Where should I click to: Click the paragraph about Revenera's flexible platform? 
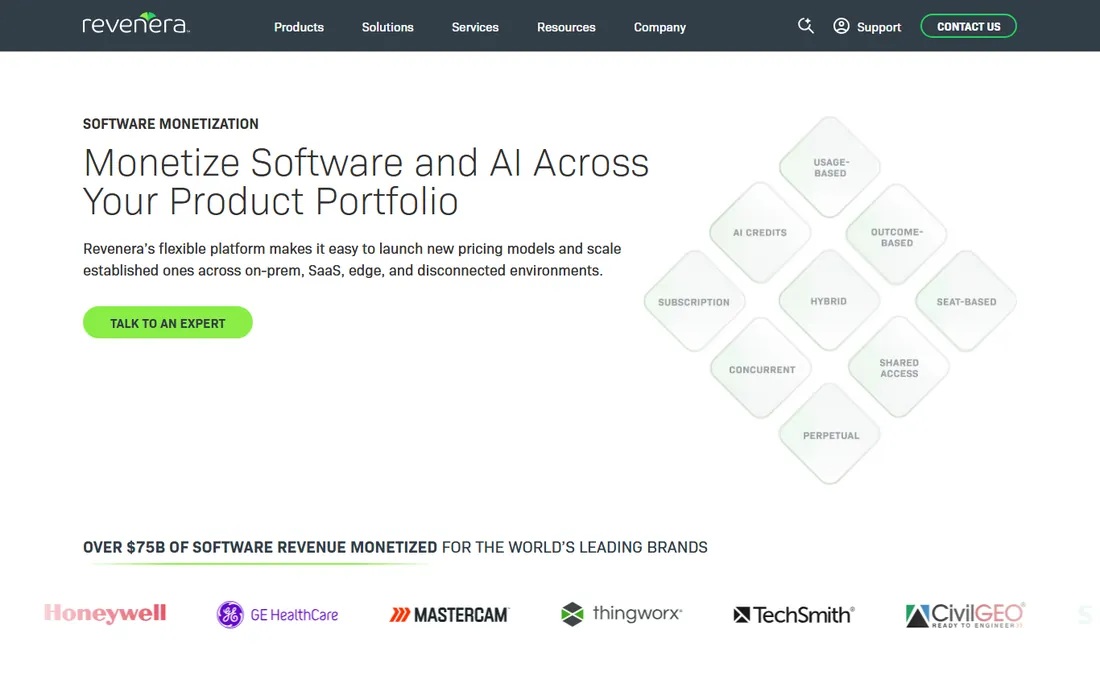pyautogui.click(x=352, y=259)
